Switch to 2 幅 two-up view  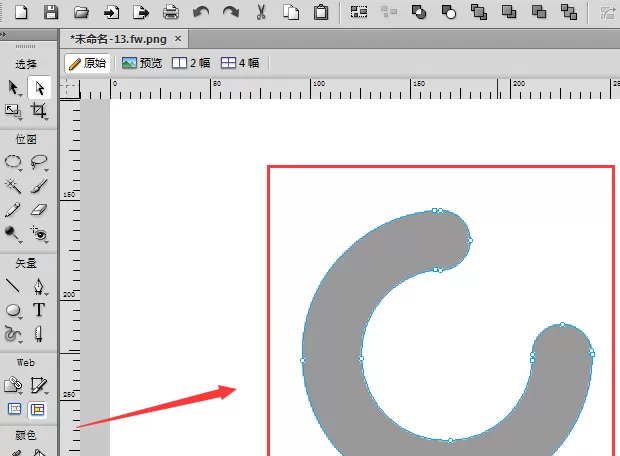pyautogui.click(x=191, y=63)
